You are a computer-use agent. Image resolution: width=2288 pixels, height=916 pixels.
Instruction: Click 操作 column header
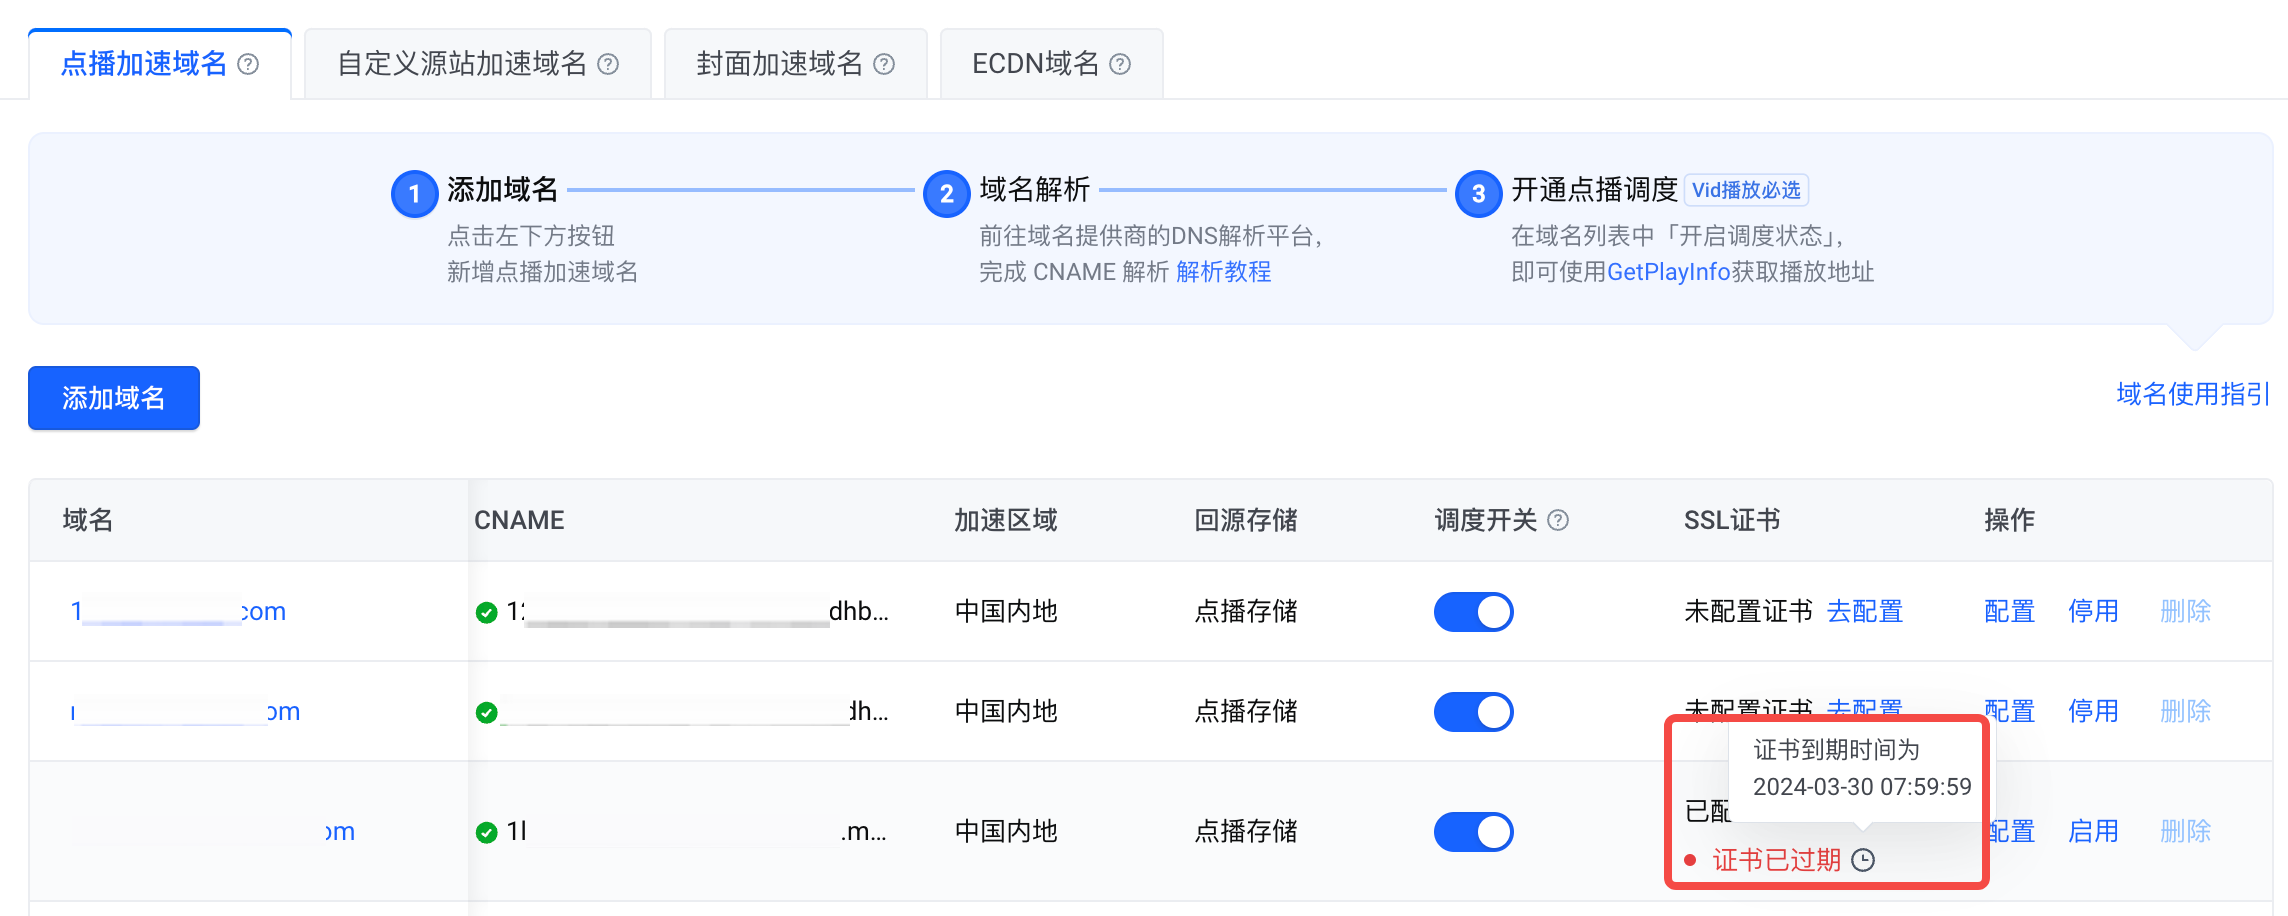[x=2010, y=520]
